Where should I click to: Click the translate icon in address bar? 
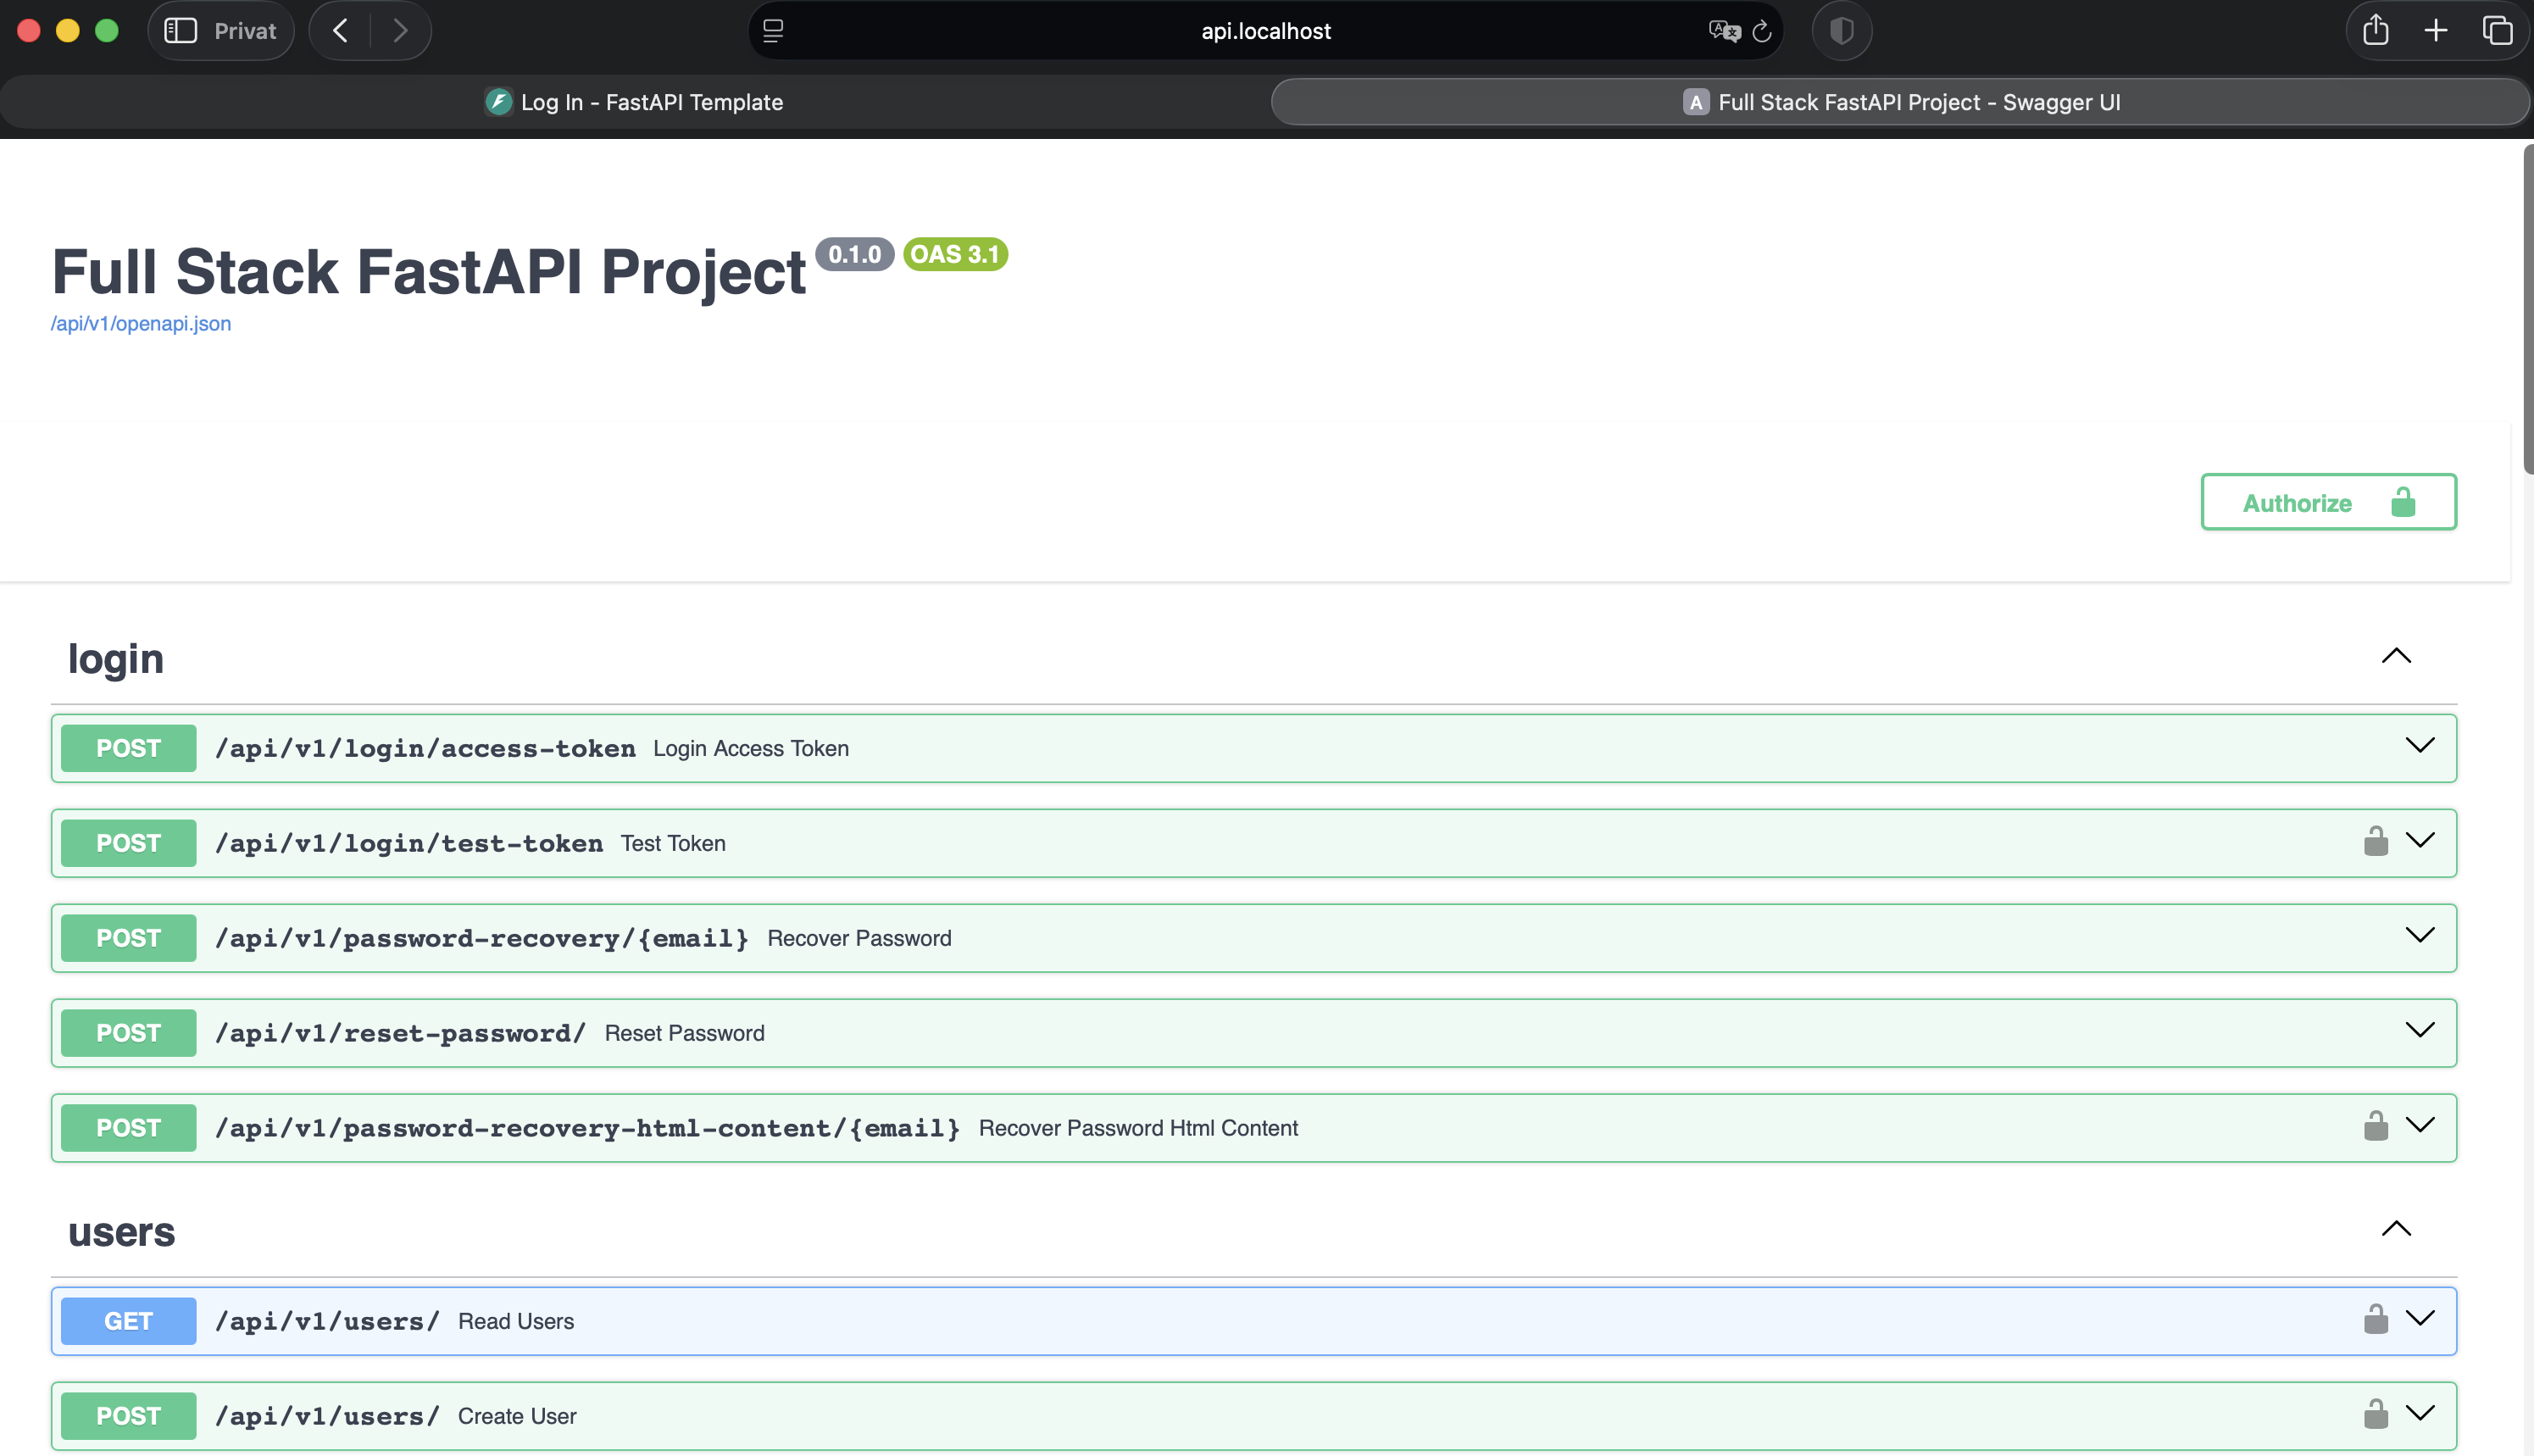tap(1724, 31)
